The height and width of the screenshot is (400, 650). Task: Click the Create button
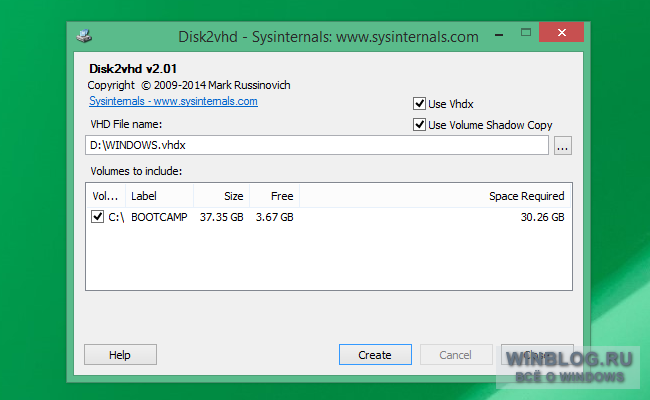click(x=375, y=355)
